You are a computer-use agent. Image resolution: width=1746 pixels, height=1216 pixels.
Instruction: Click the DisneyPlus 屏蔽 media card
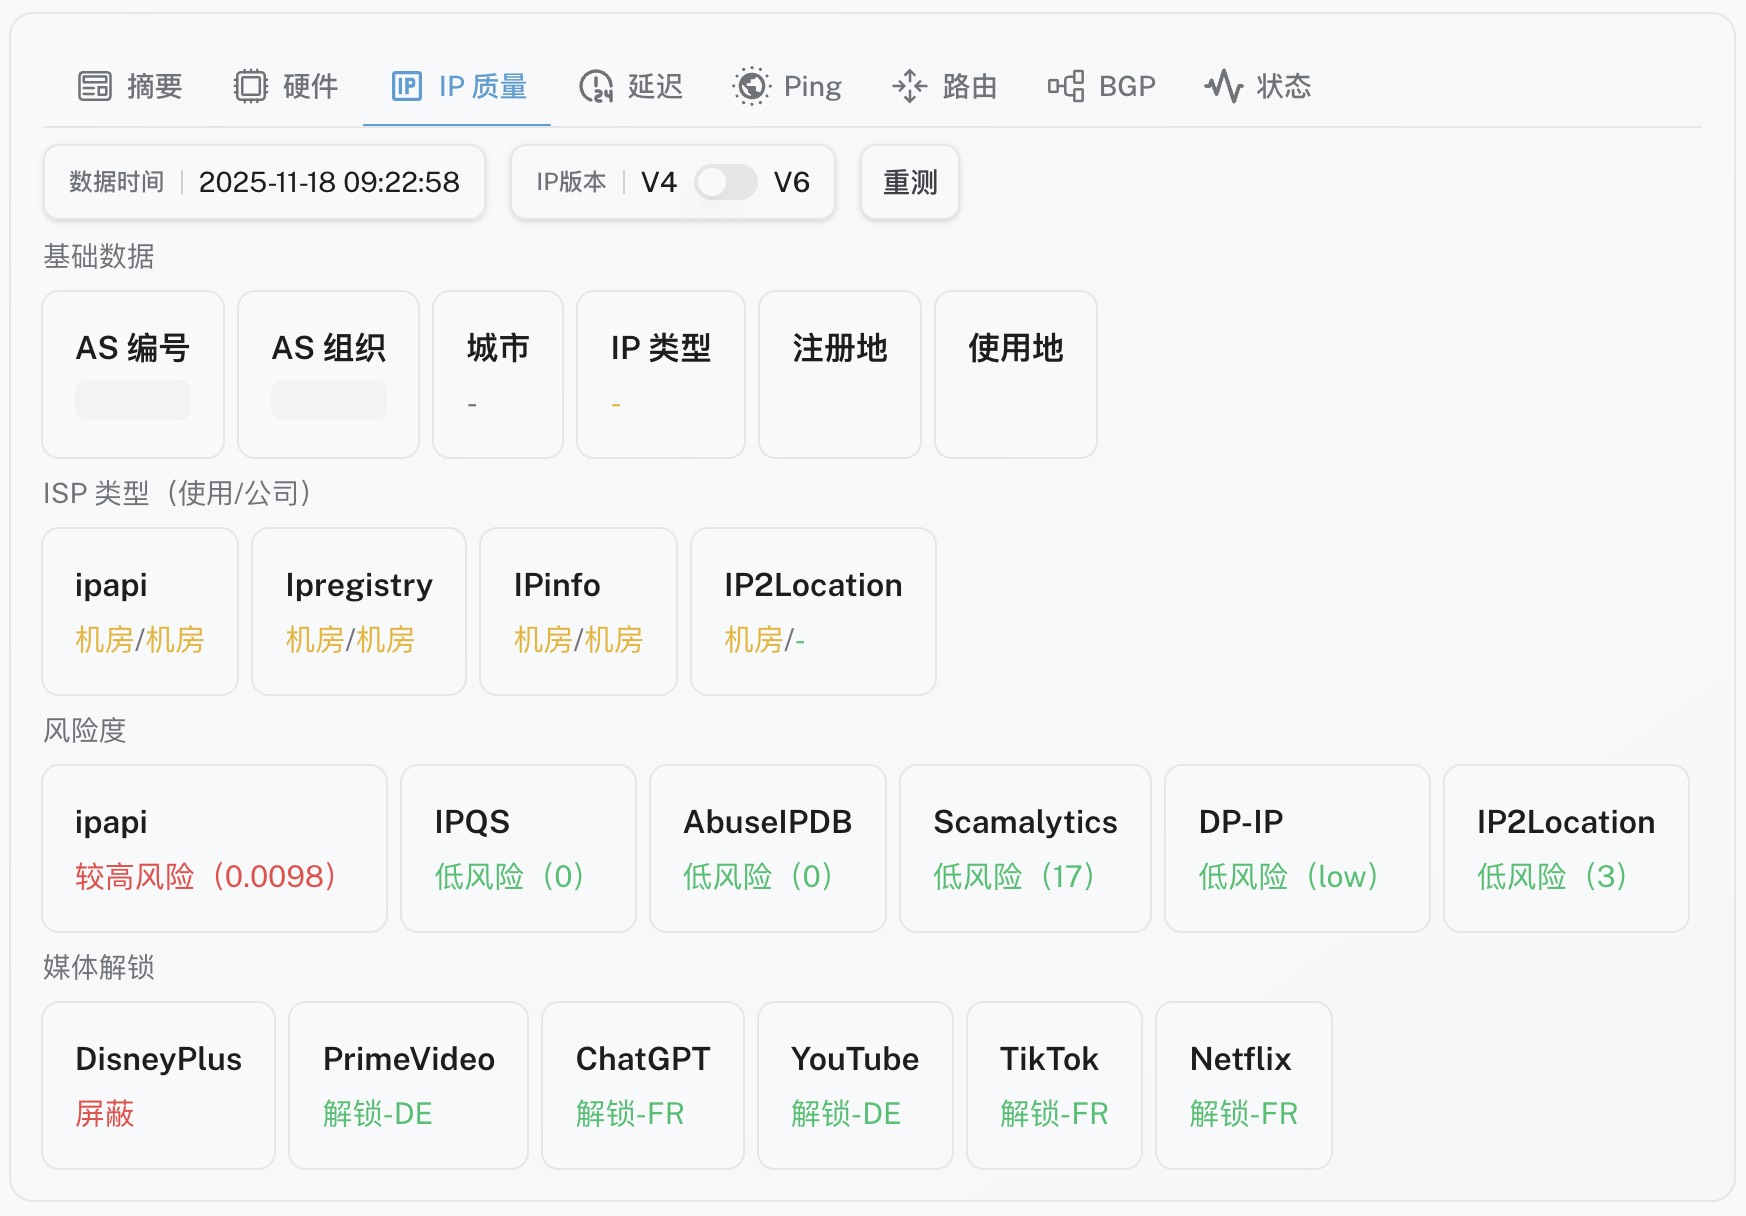[158, 1085]
